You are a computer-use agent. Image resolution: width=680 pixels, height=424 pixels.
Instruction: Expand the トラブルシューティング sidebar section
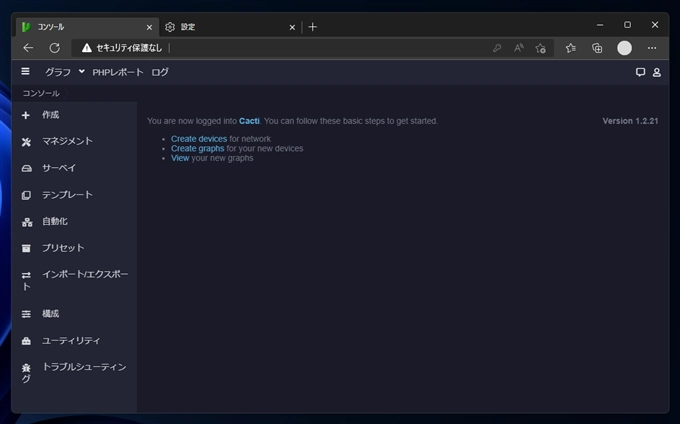coord(74,373)
